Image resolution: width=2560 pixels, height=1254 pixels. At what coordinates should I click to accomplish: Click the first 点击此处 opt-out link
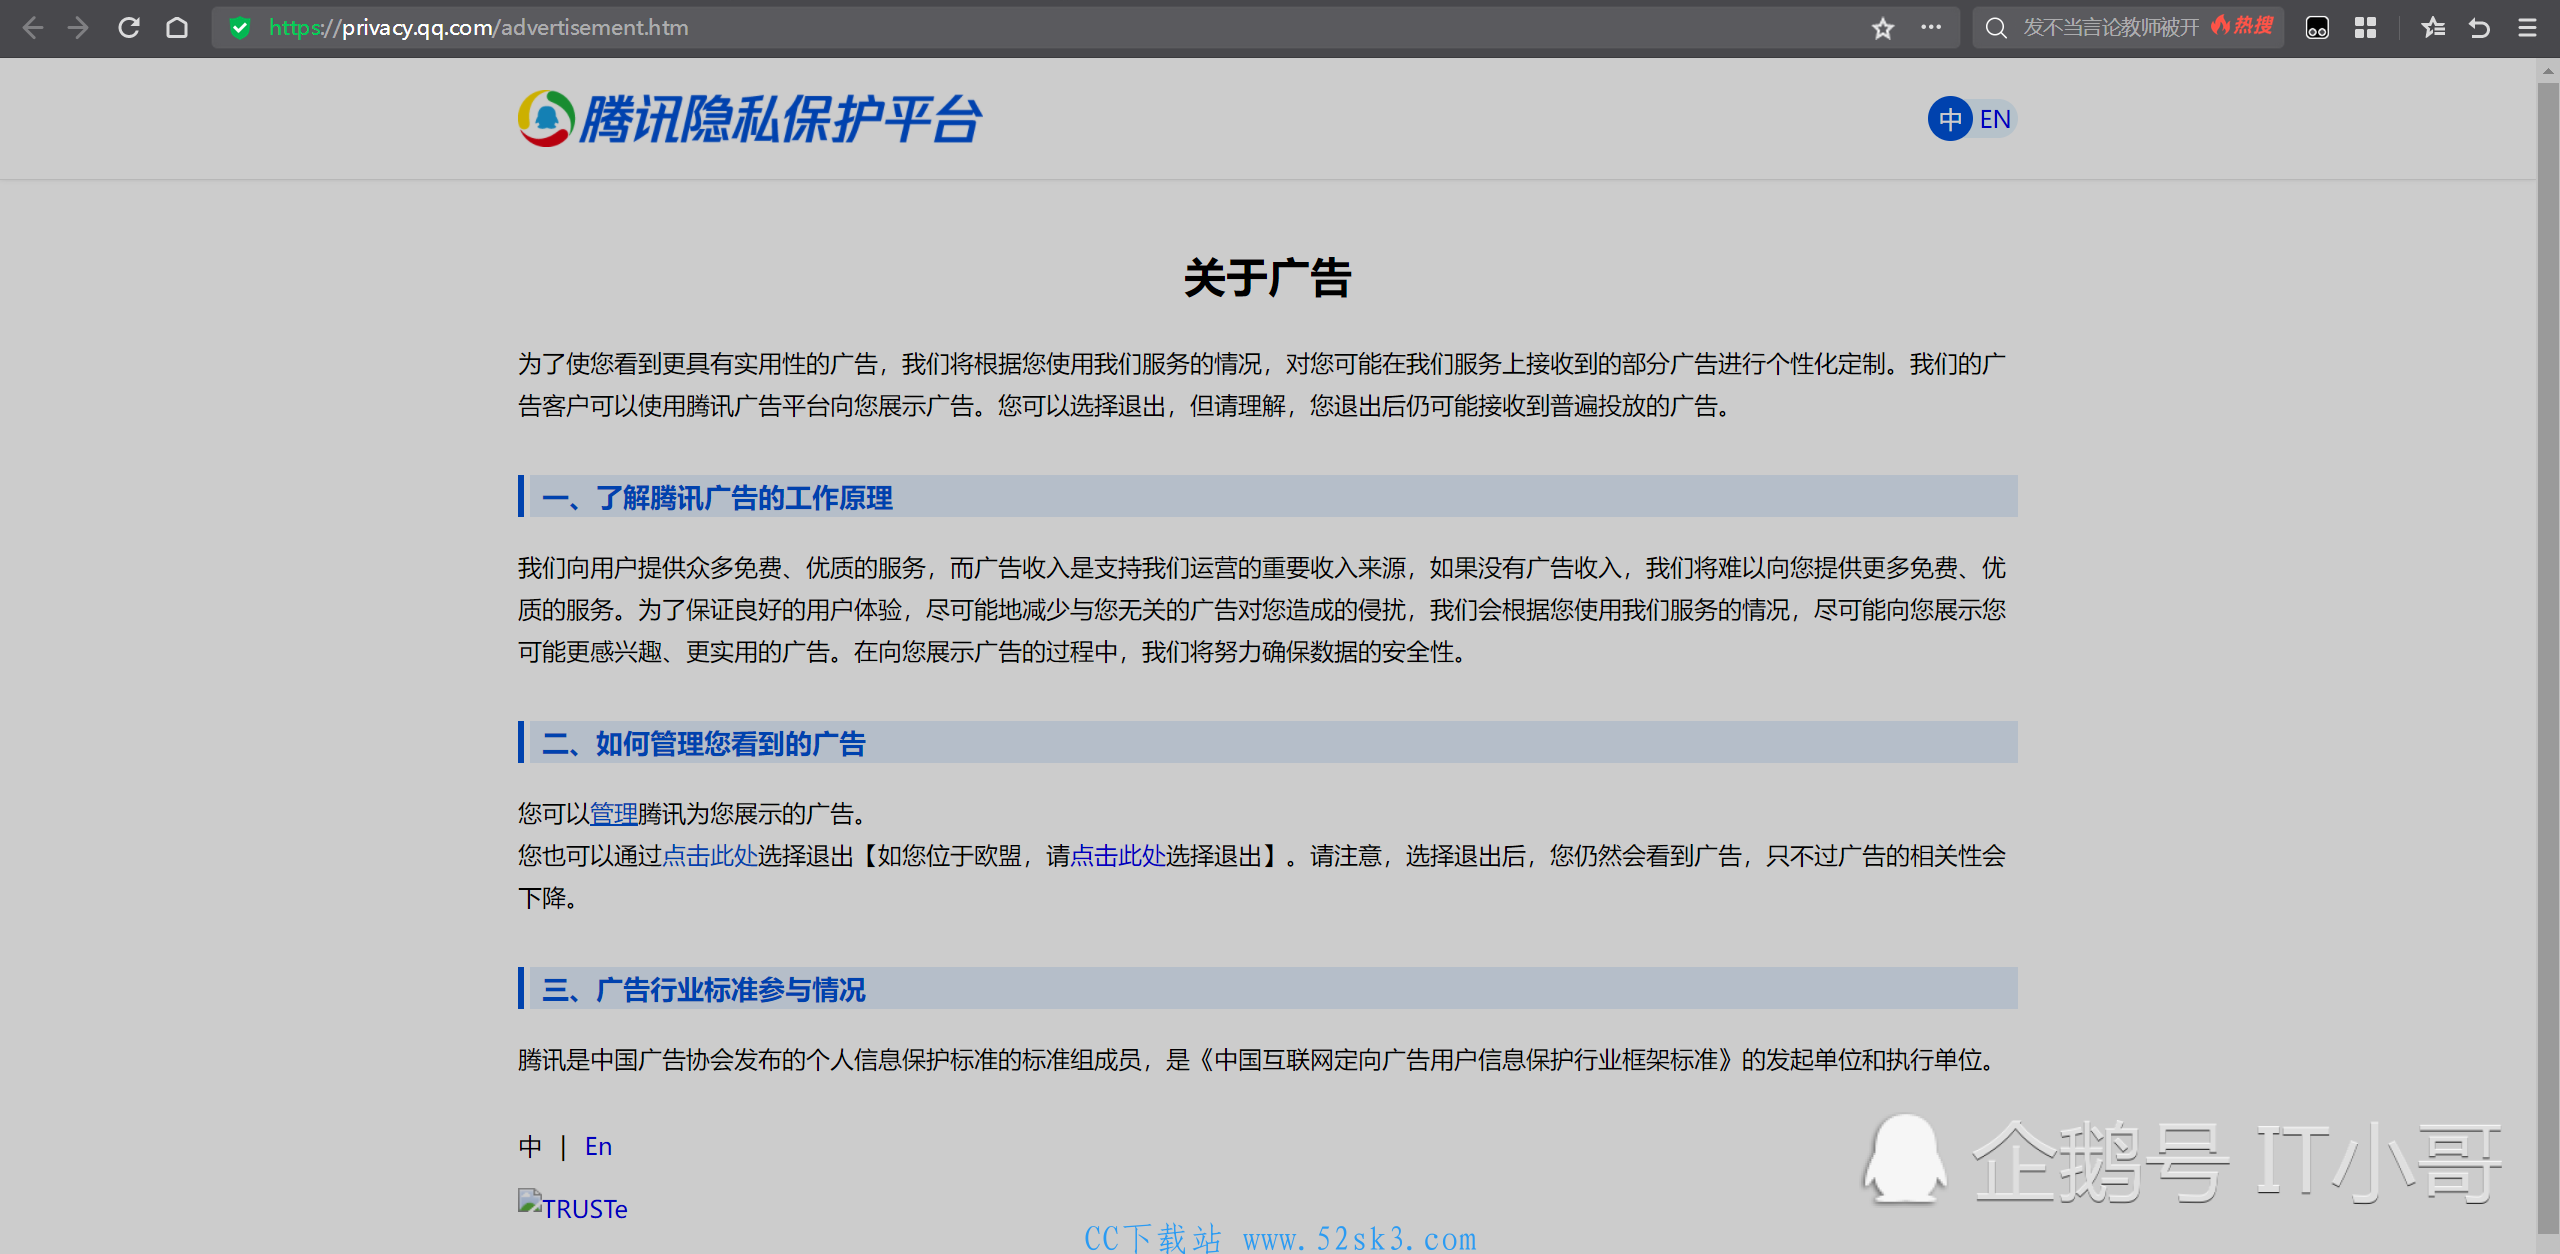pos(710,856)
